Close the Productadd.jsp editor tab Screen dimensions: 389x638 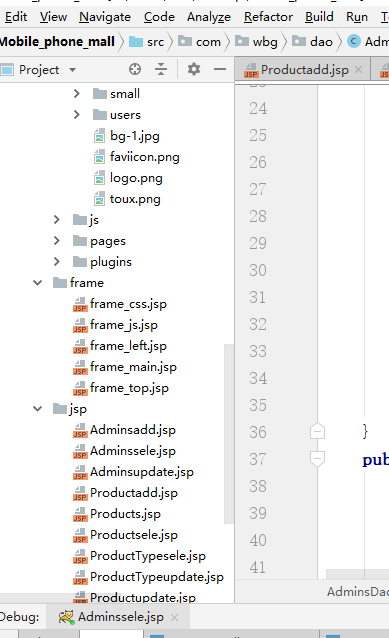point(358,70)
